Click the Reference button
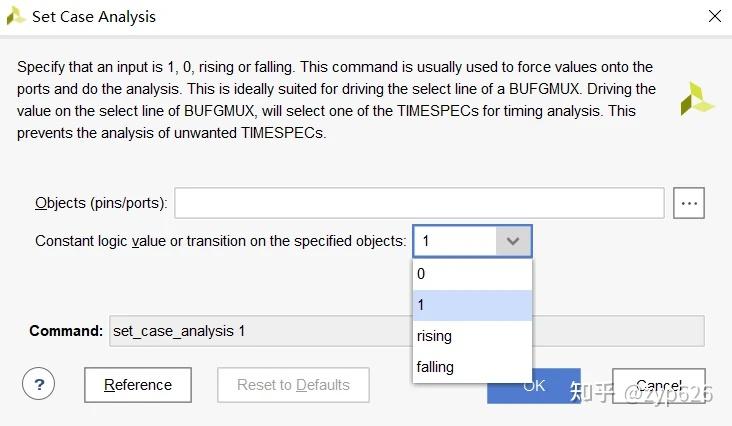 138,385
